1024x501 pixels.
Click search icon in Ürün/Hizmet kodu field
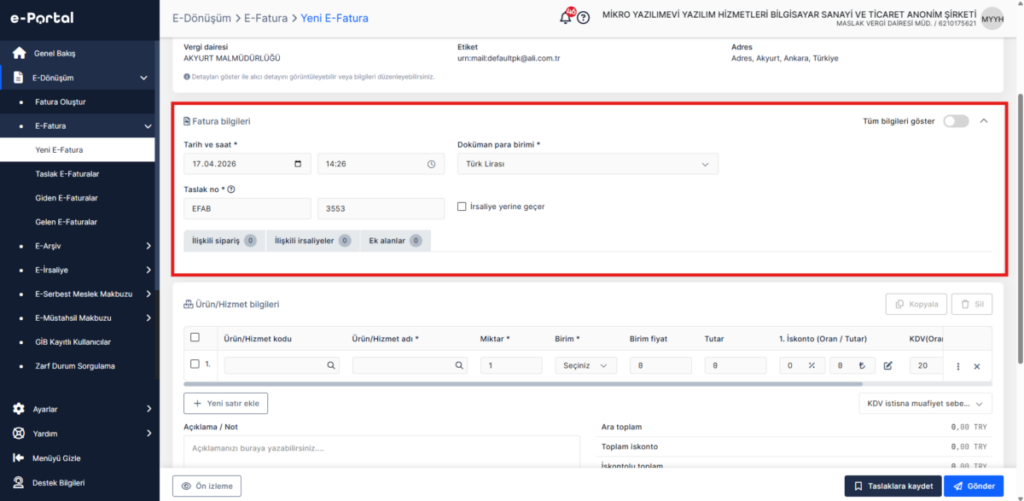(x=331, y=366)
